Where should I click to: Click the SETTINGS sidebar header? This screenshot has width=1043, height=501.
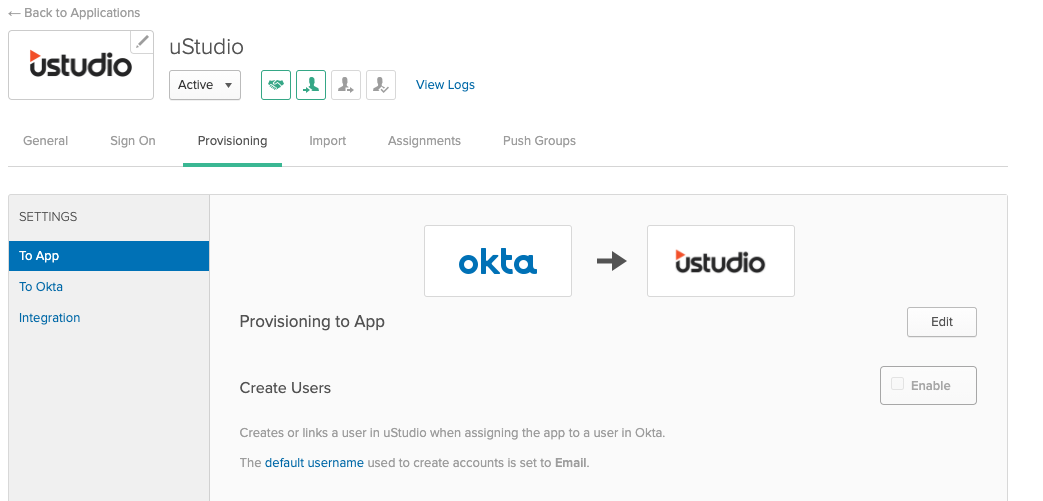click(x=48, y=217)
